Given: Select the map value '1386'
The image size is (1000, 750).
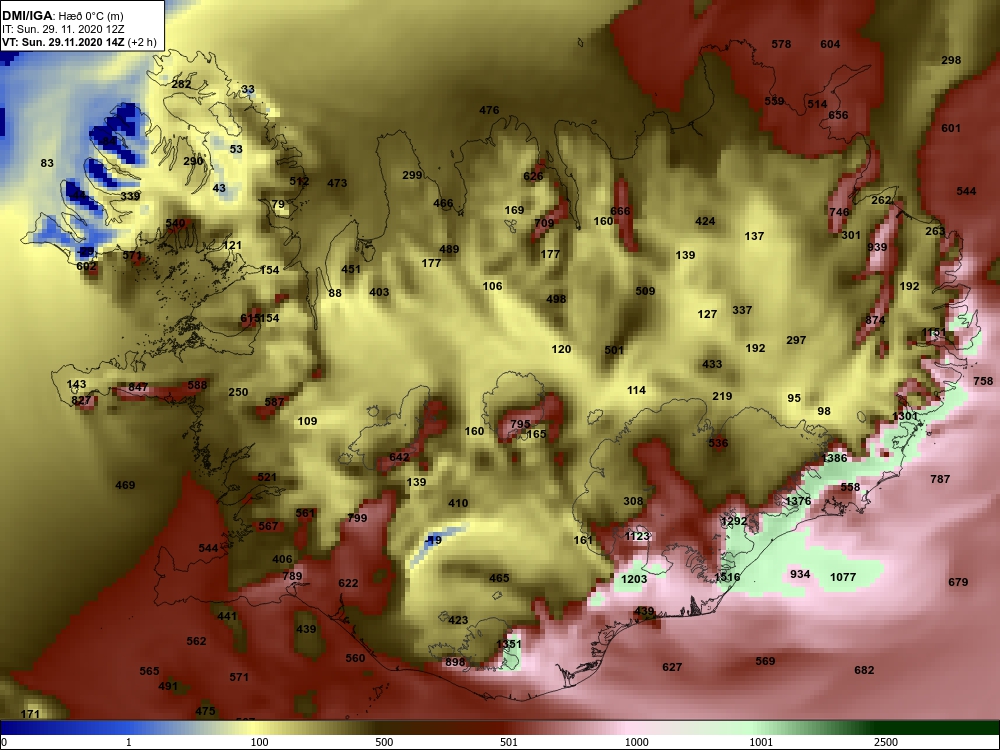Looking at the screenshot, I should pos(835,458).
